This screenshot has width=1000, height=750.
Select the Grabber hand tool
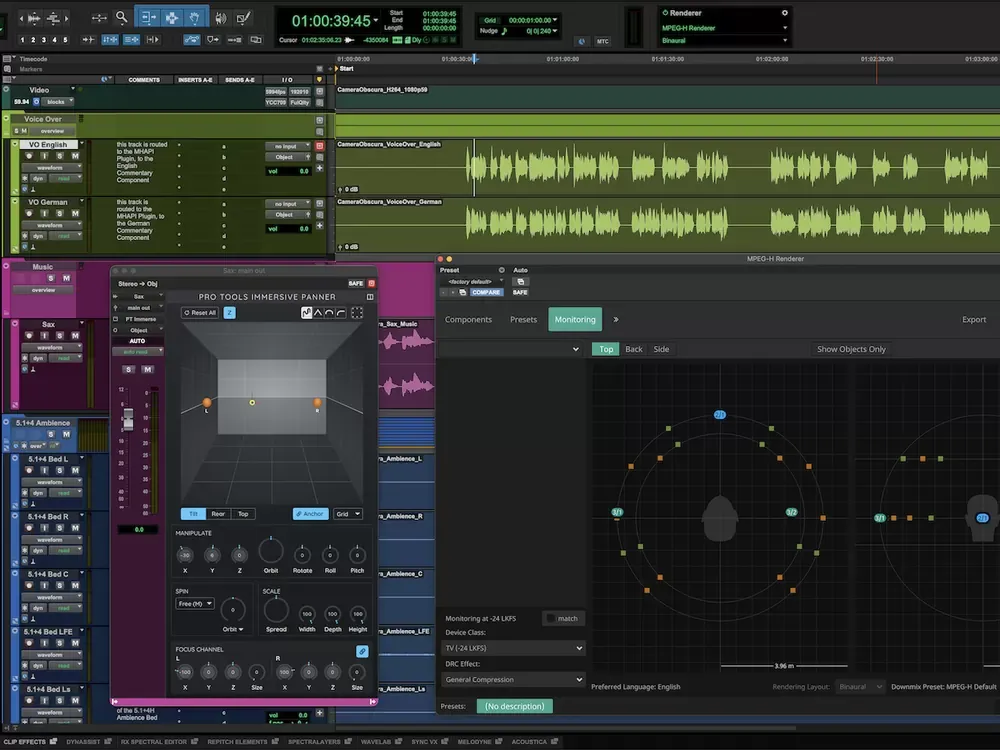195,18
